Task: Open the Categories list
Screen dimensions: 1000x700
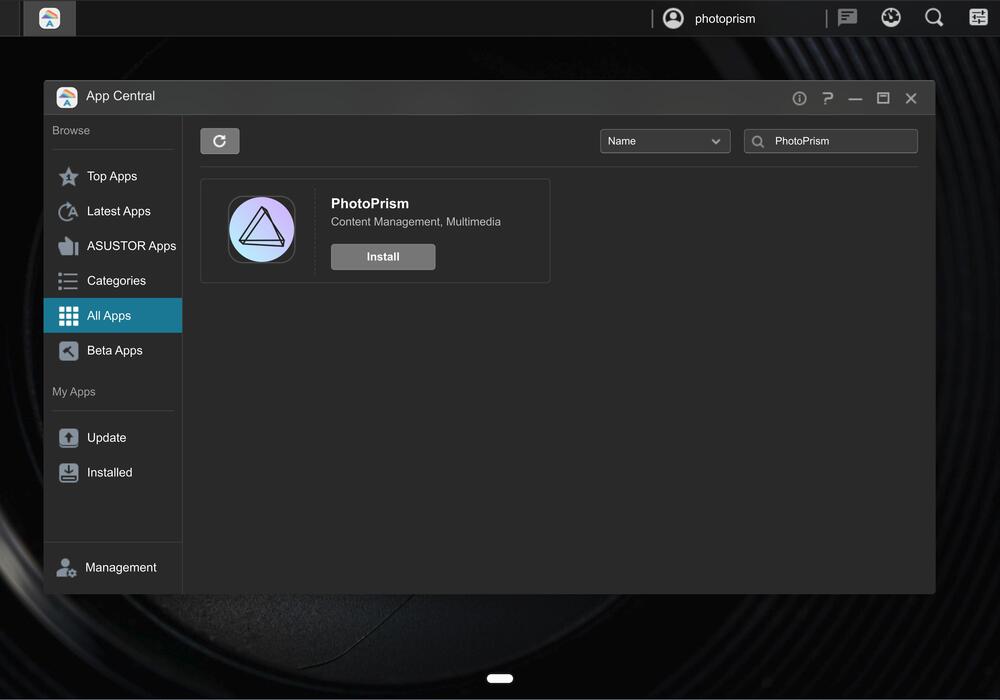Action: [x=115, y=280]
